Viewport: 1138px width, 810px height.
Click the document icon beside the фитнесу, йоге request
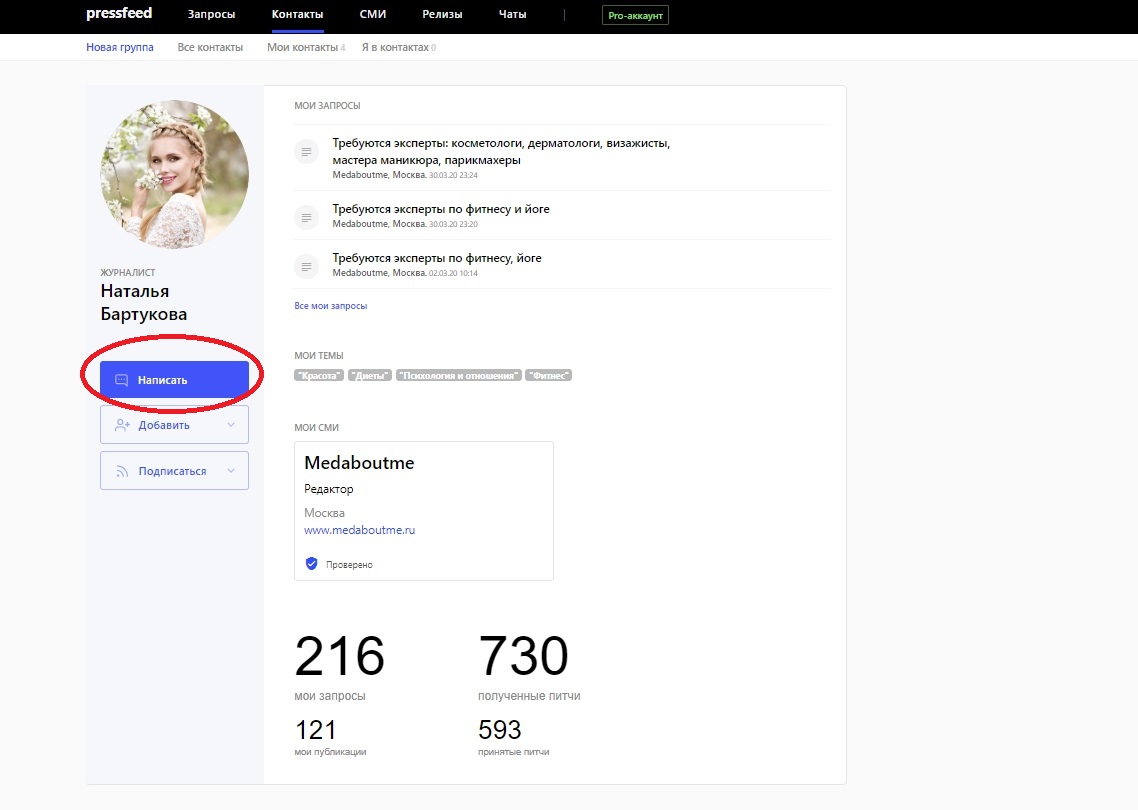pyautogui.click(x=307, y=265)
